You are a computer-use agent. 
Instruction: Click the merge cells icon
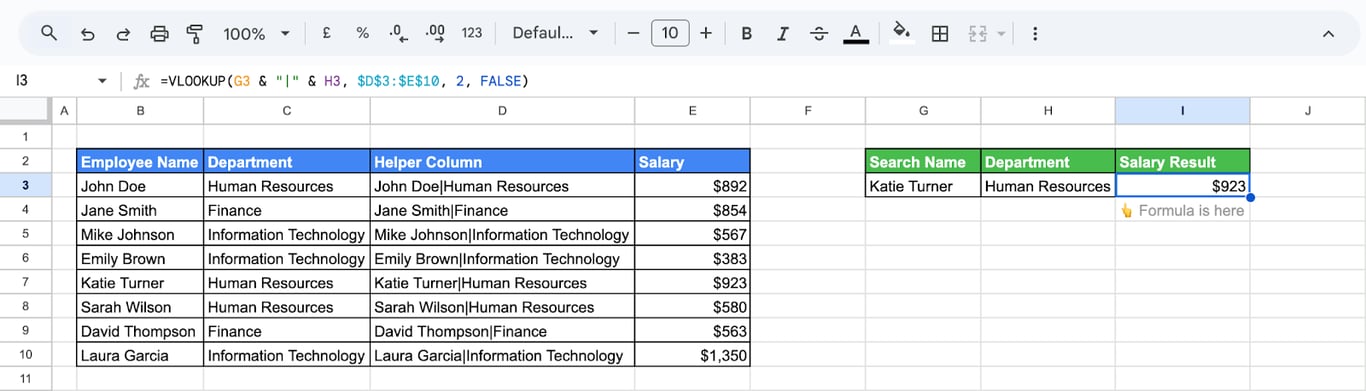pyautogui.click(x=977, y=33)
